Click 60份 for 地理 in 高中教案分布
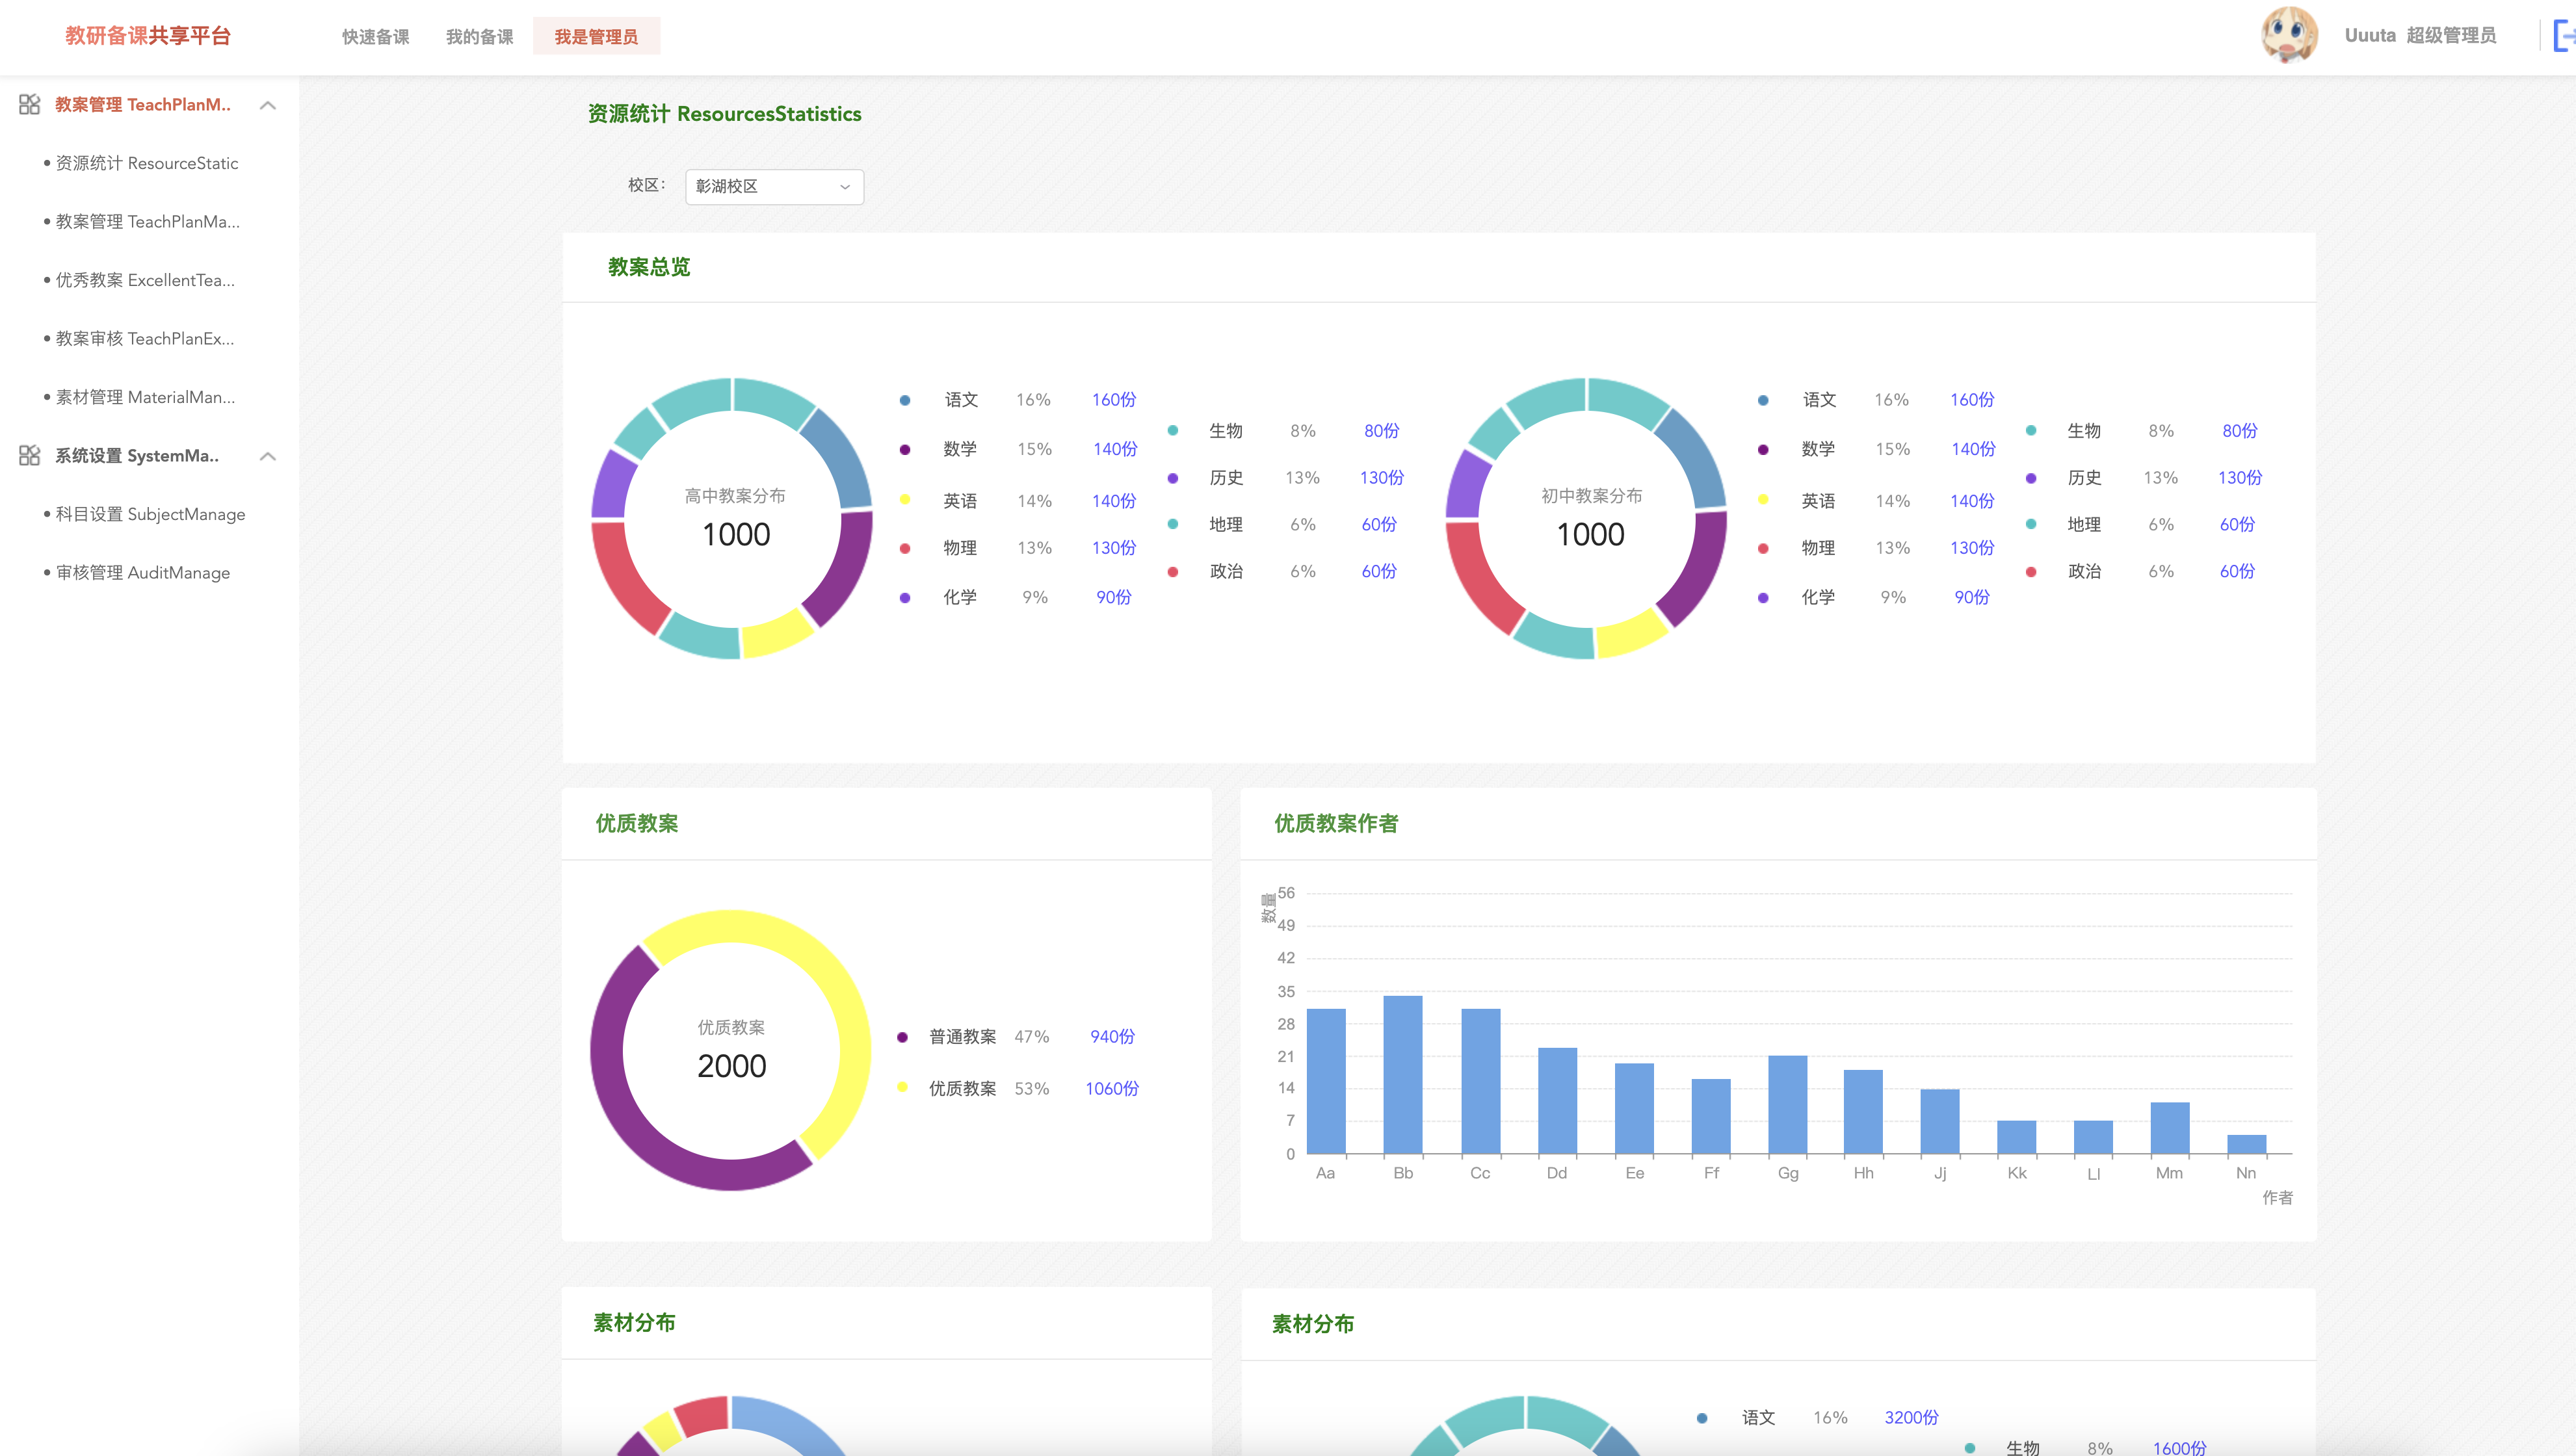 [x=1379, y=525]
